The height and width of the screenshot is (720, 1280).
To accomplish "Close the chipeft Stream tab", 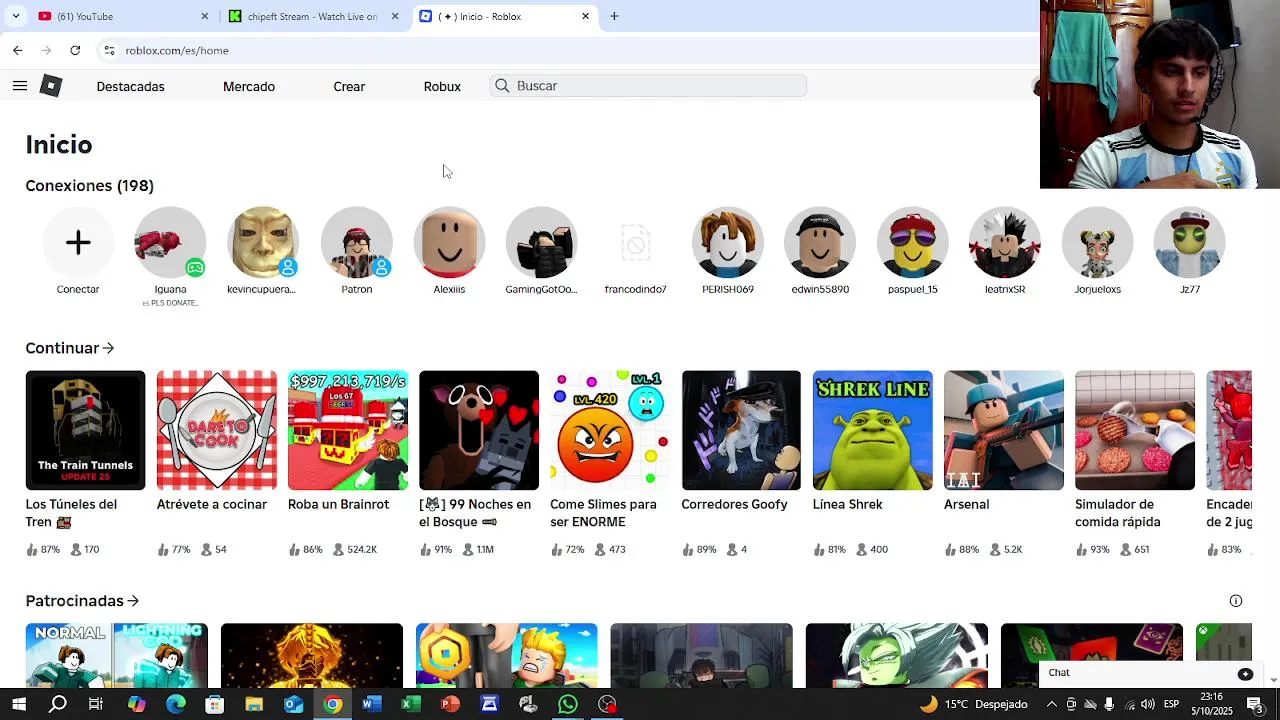I will [x=395, y=16].
